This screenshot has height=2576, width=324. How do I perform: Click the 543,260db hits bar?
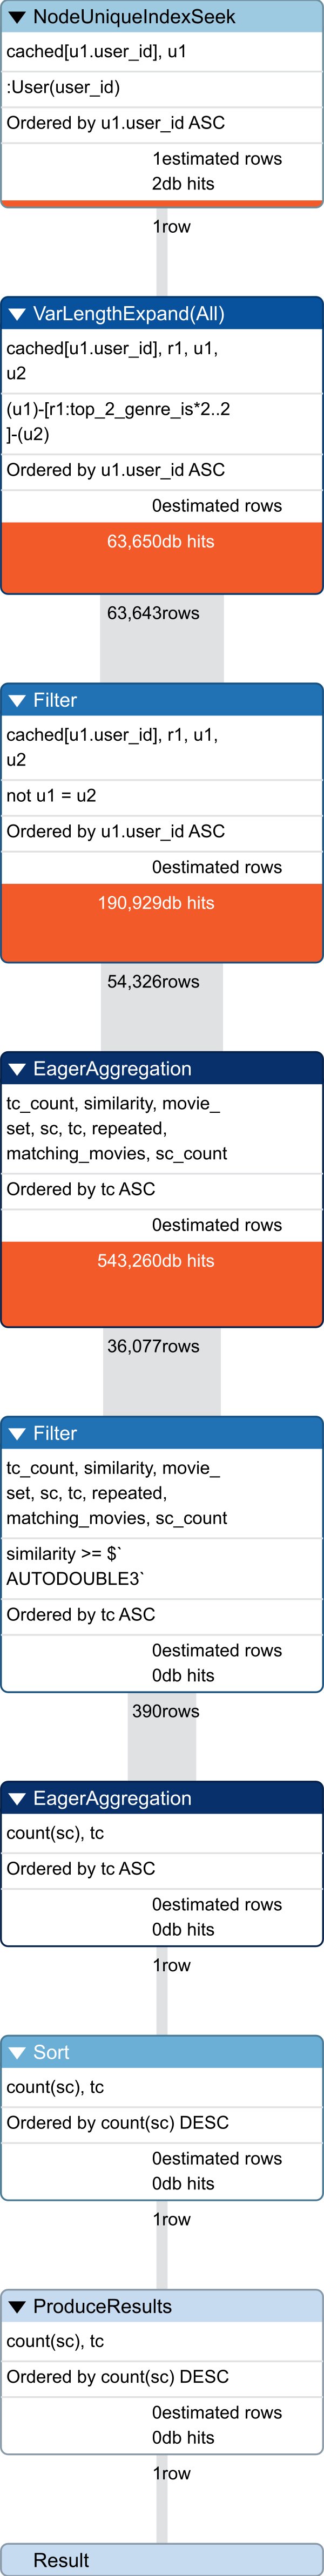[162, 1283]
